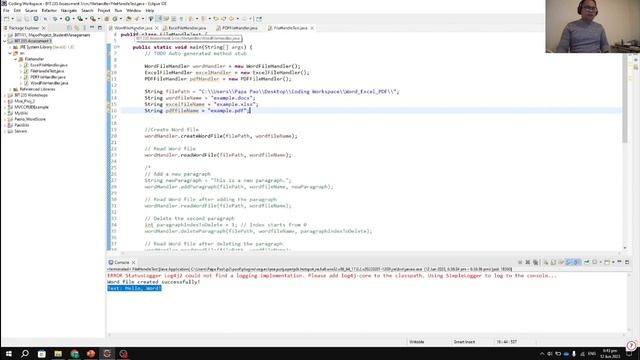Minimize the Package Explorer panel

coord(92,28)
